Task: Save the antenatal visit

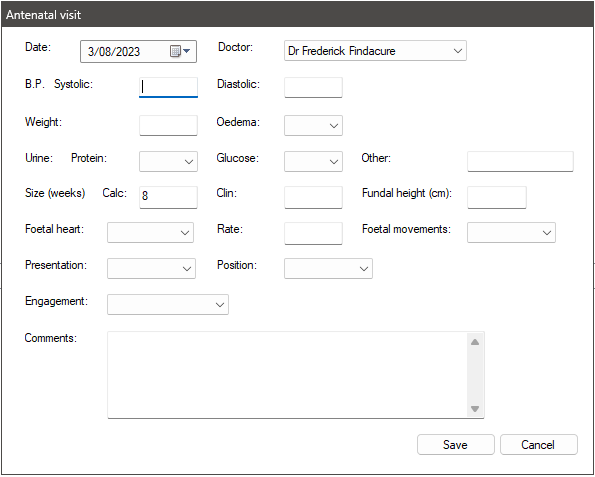Action: pyautogui.click(x=456, y=444)
